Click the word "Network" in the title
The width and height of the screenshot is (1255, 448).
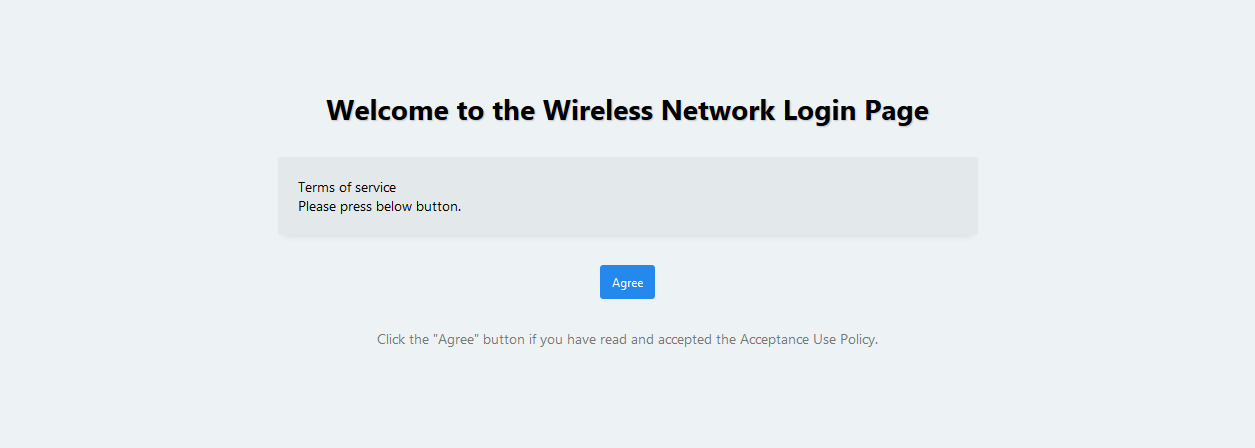pyautogui.click(x=716, y=110)
